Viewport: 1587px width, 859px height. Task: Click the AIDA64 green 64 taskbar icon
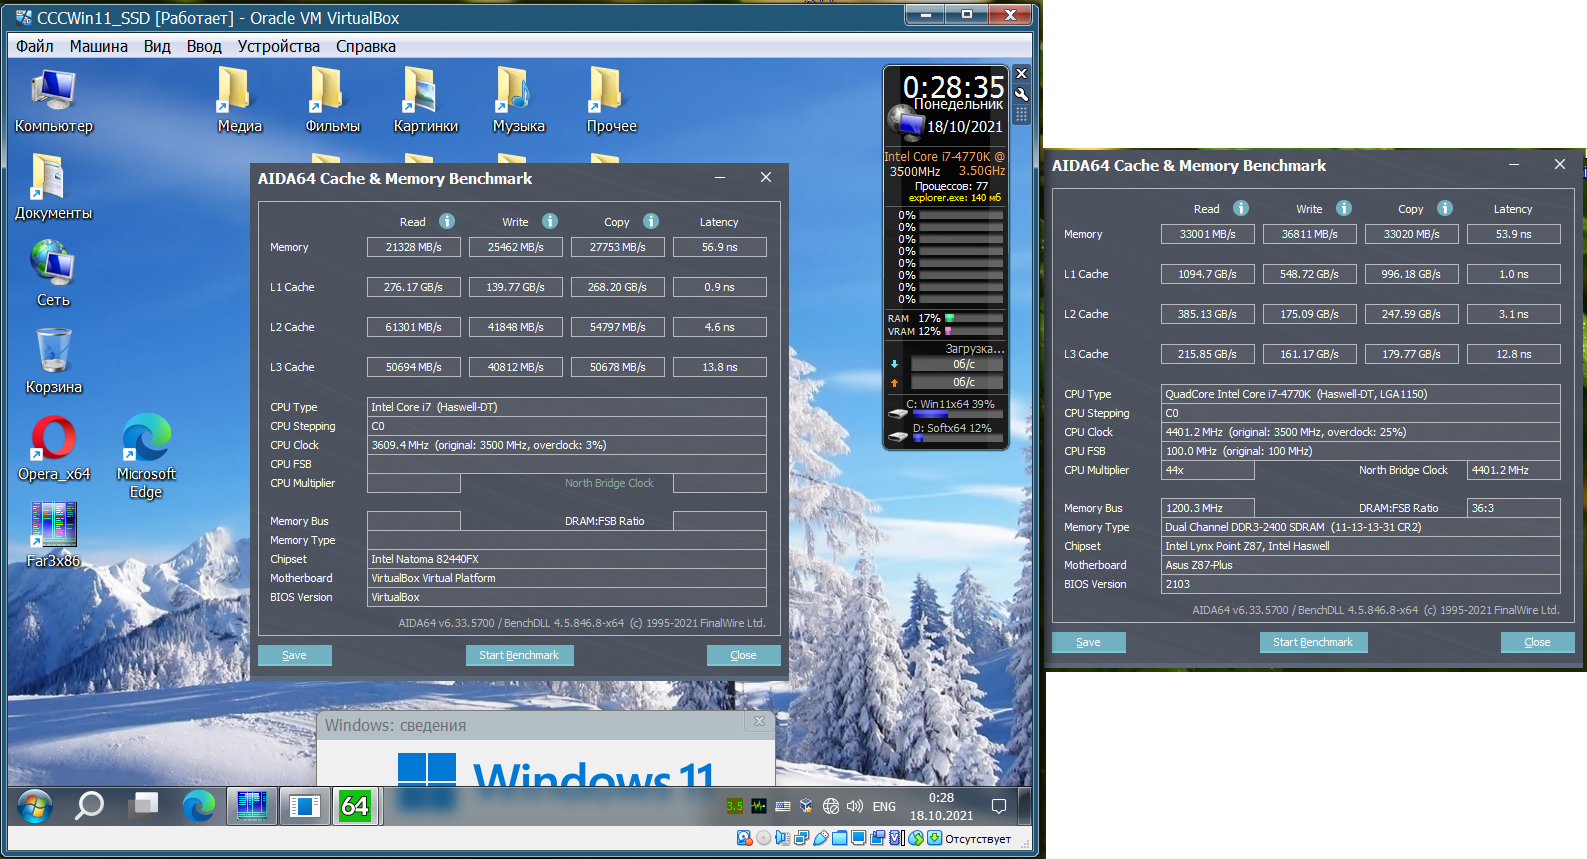355,806
